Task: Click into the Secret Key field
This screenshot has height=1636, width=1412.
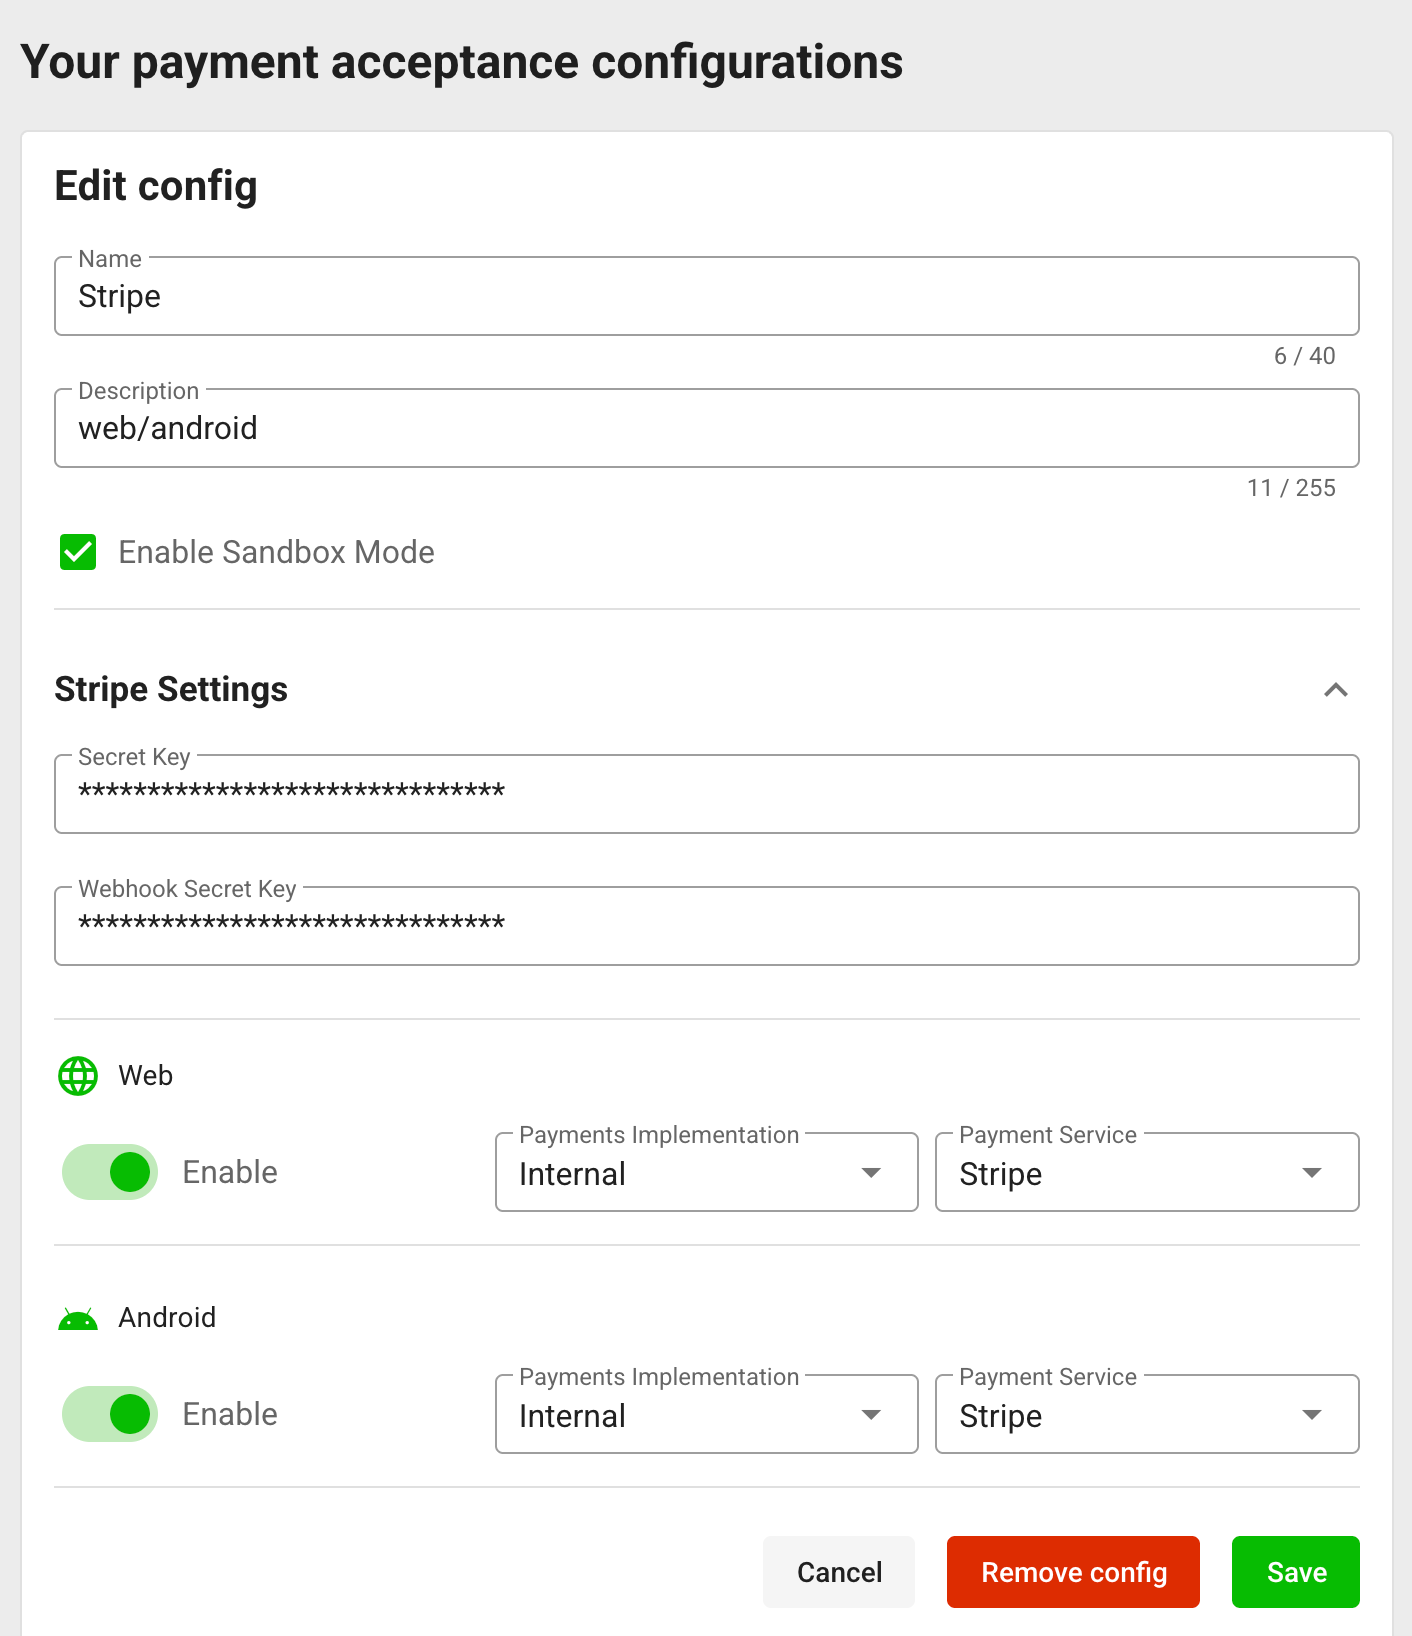Action: 707,794
